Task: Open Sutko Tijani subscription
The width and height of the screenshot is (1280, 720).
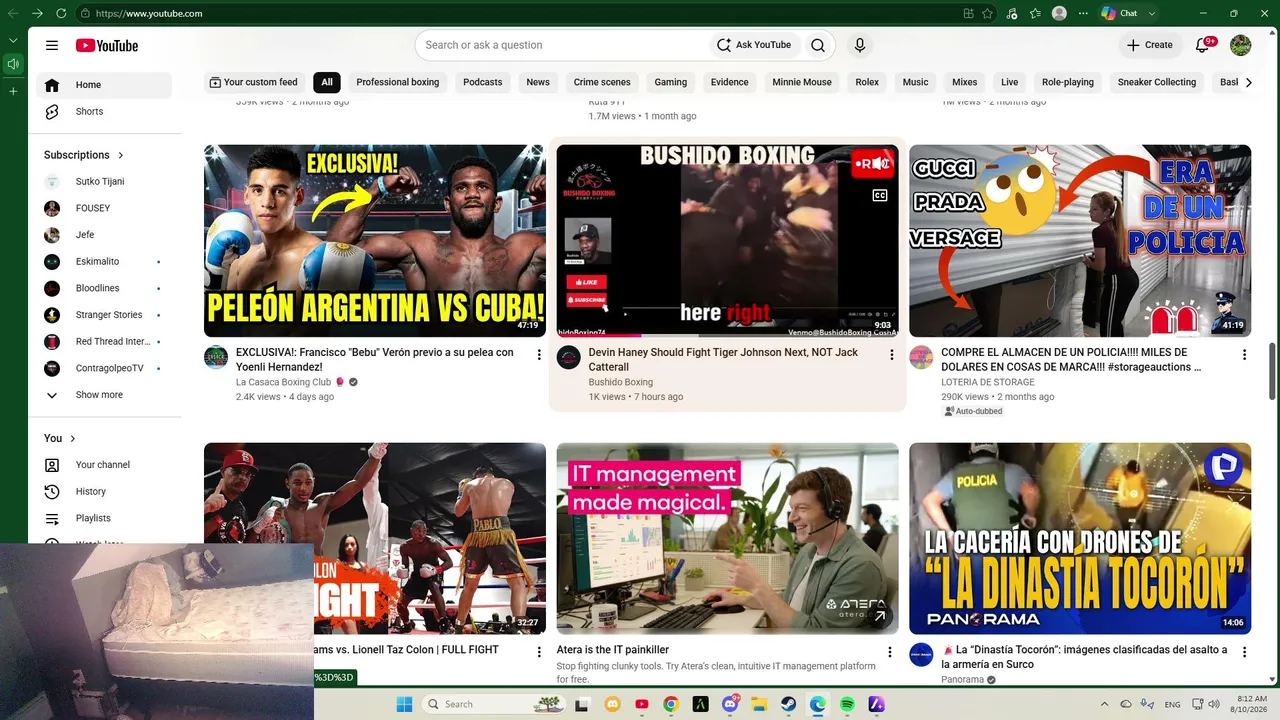Action: 104,182
